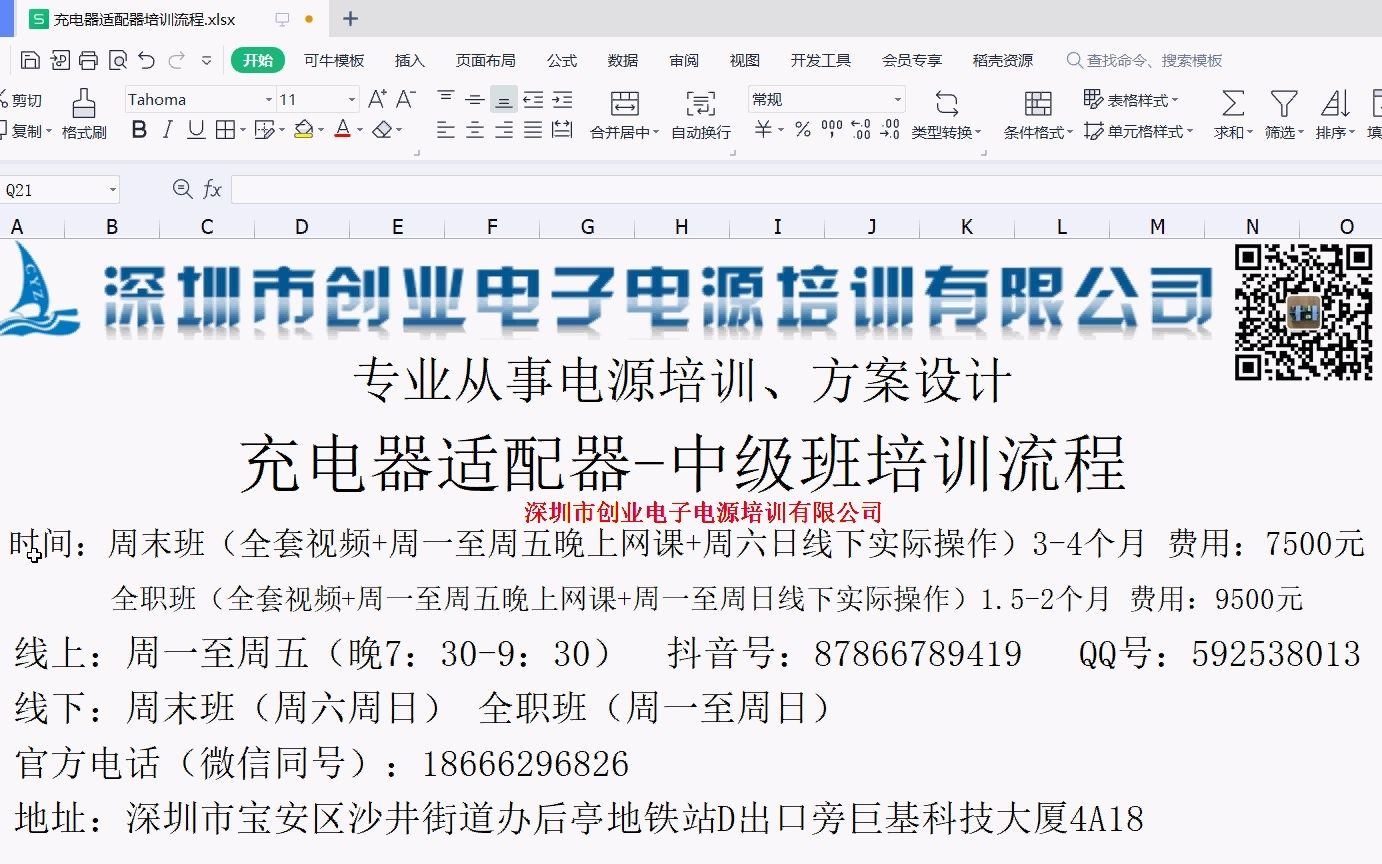The width and height of the screenshot is (1382, 864).
Task: Click Type Conversion (类型转换) button
Action: (x=946, y=114)
